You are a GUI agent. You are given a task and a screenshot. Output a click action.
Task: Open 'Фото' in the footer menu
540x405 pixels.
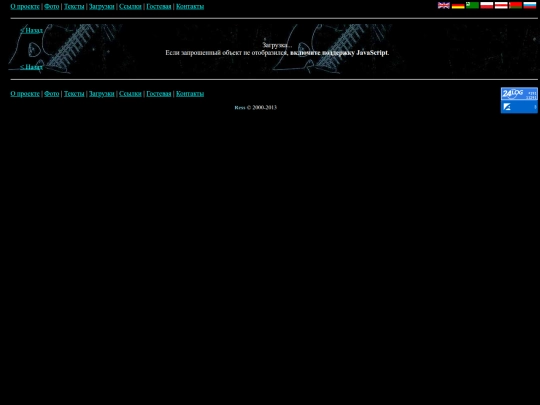(x=52, y=94)
